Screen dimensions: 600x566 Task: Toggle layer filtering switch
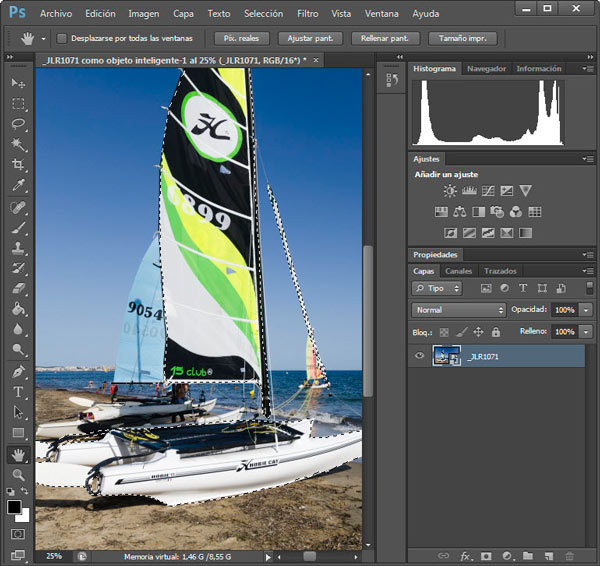coord(590,288)
